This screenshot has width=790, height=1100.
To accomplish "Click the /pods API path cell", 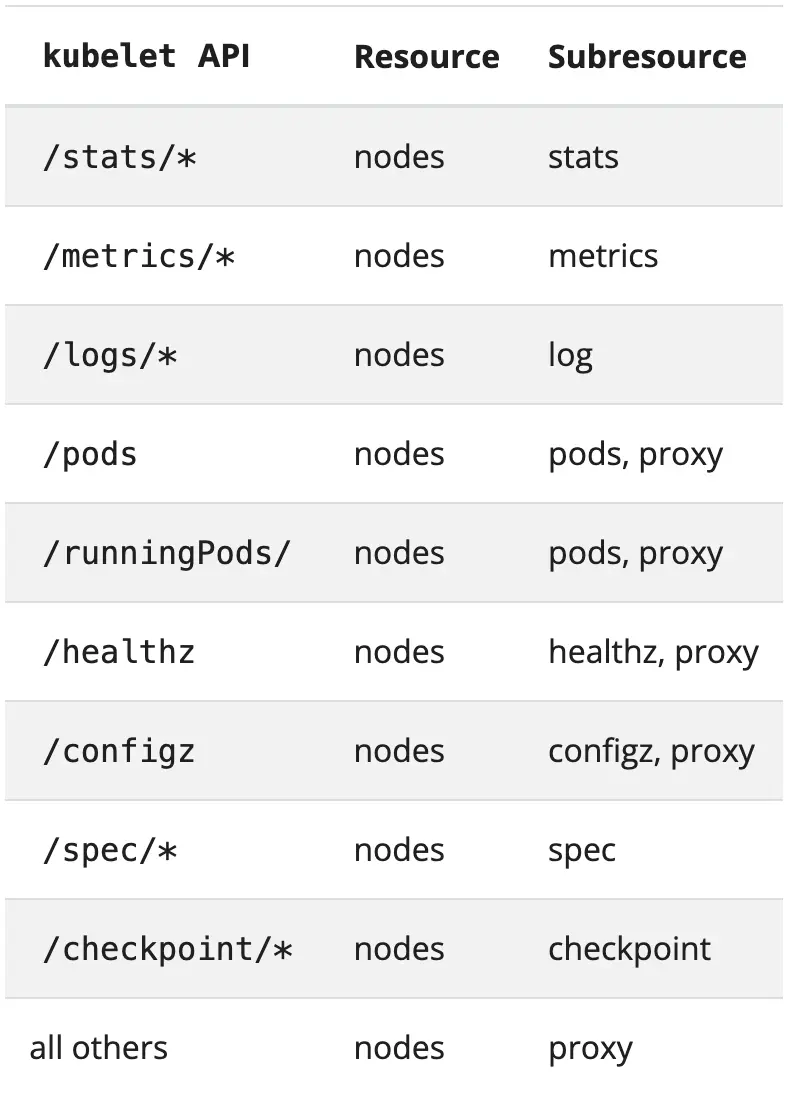I will 90,455.
